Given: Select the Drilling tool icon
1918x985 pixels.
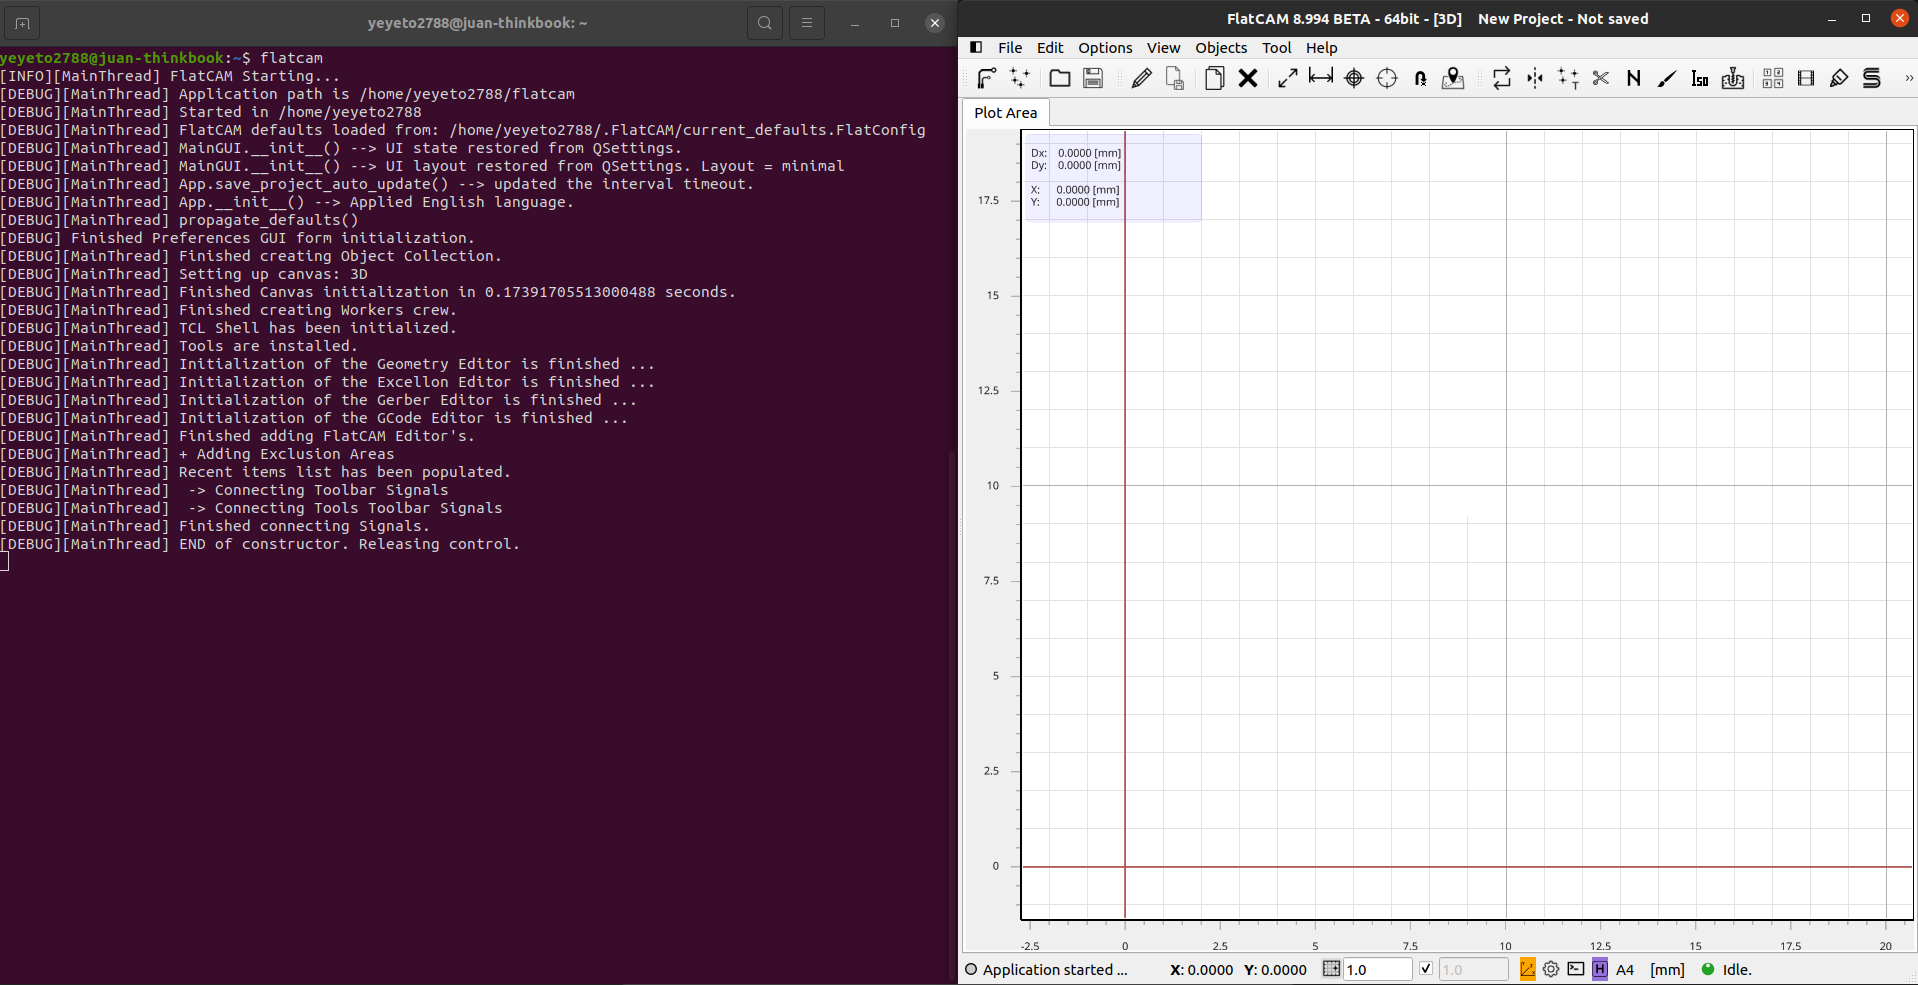Looking at the screenshot, I should 1733,78.
